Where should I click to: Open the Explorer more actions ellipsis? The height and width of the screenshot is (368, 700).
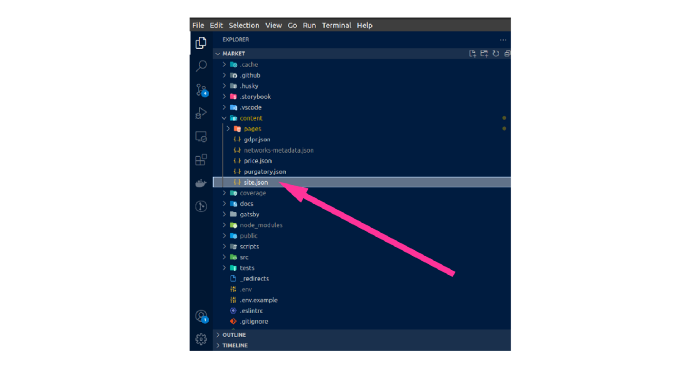pyautogui.click(x=503, y=40)
